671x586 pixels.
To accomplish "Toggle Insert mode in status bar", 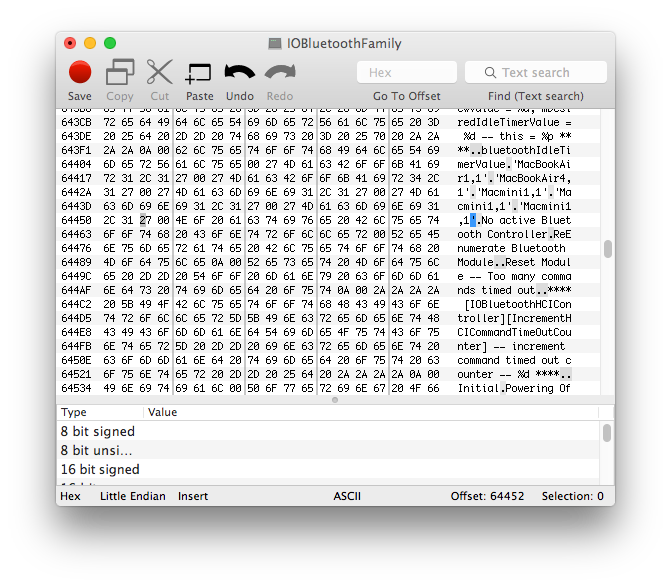I will [193, 496].
